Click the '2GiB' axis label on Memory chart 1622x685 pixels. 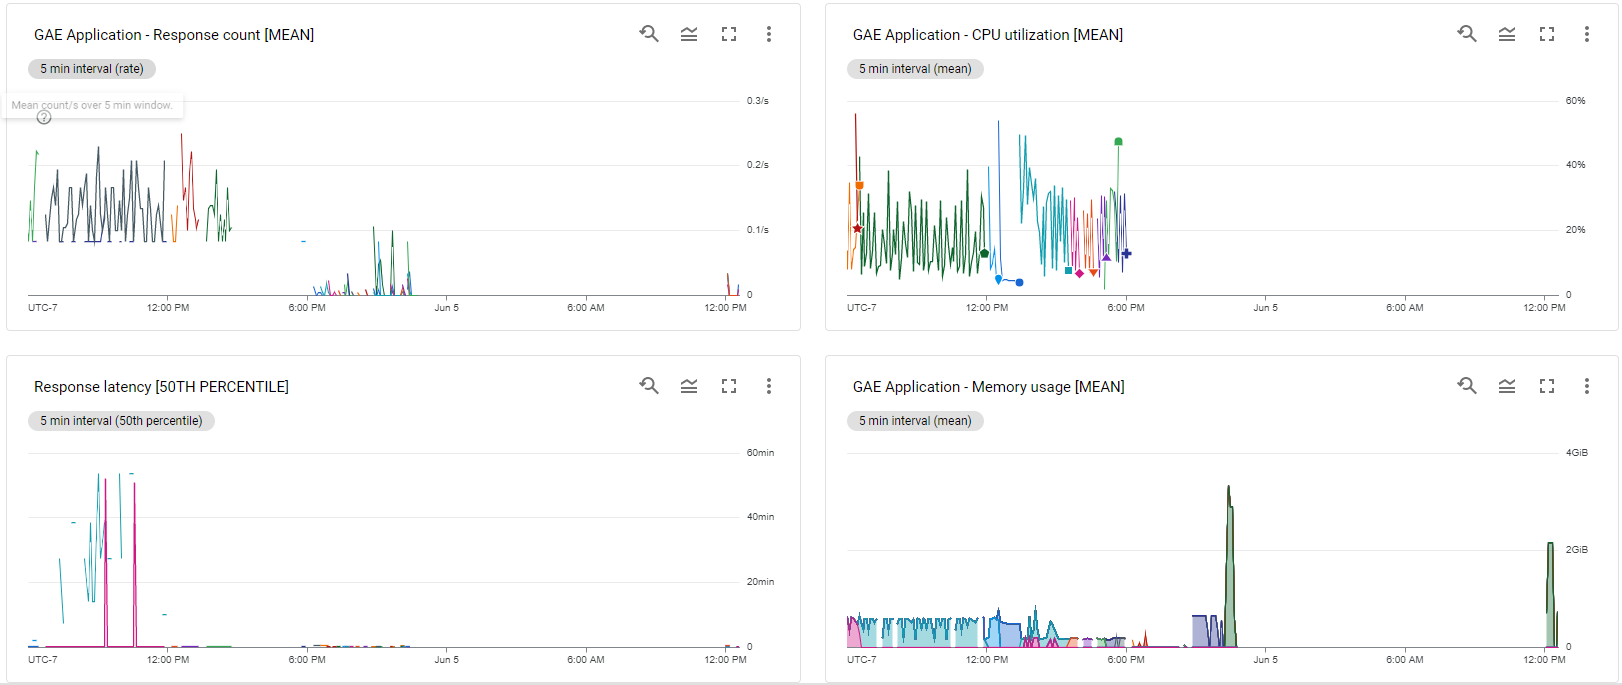[x=1577, y=550]
